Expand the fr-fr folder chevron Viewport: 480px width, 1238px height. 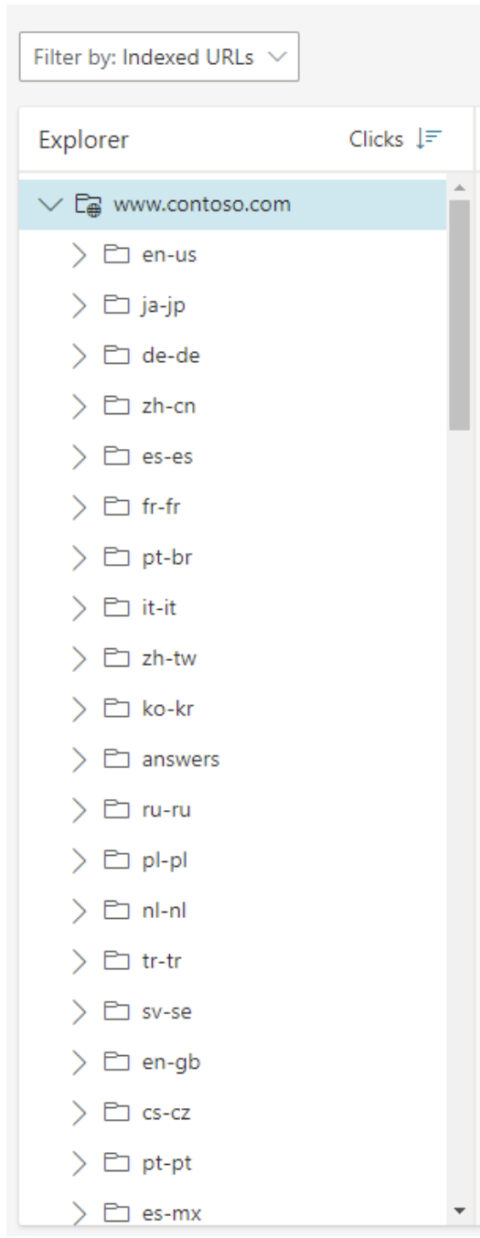pos(80,507)
